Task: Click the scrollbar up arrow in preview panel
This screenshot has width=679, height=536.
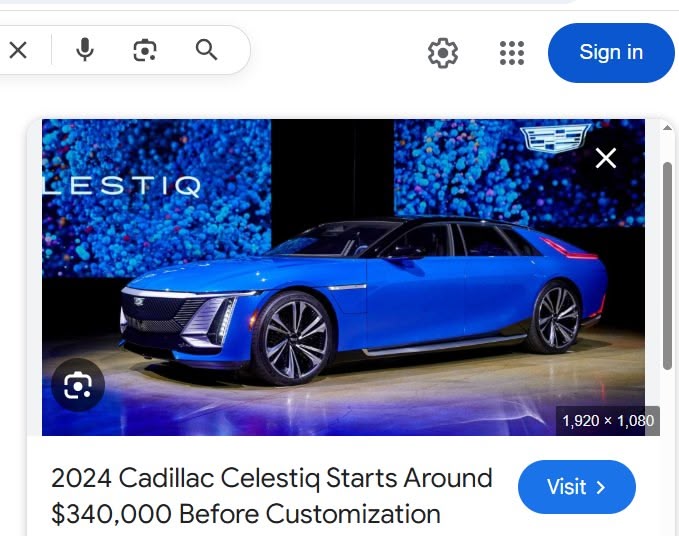Action: (x=667, y=128)
